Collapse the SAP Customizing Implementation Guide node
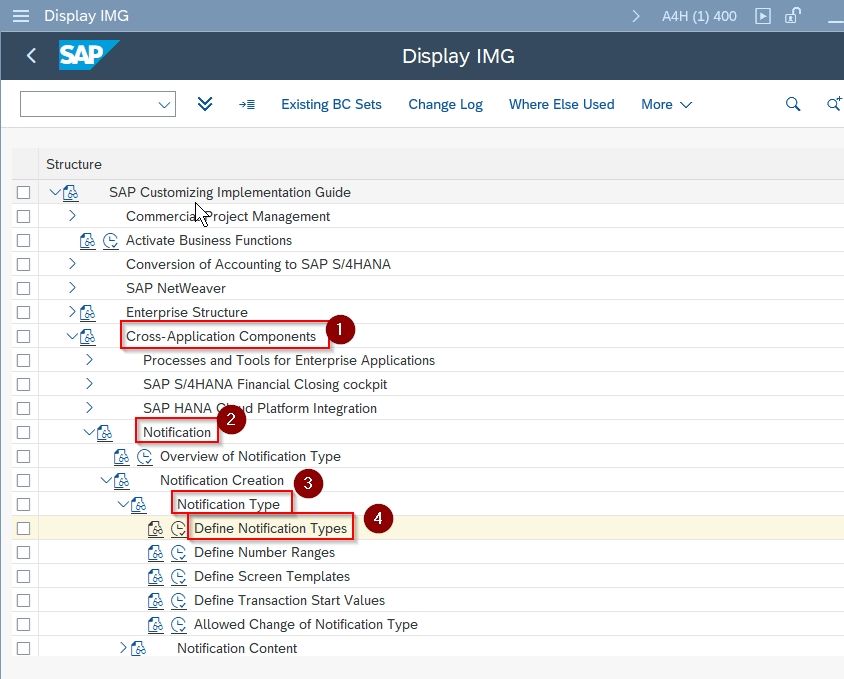Image resolution: width=844 pixels, height=679 pixels. [55, 192]
